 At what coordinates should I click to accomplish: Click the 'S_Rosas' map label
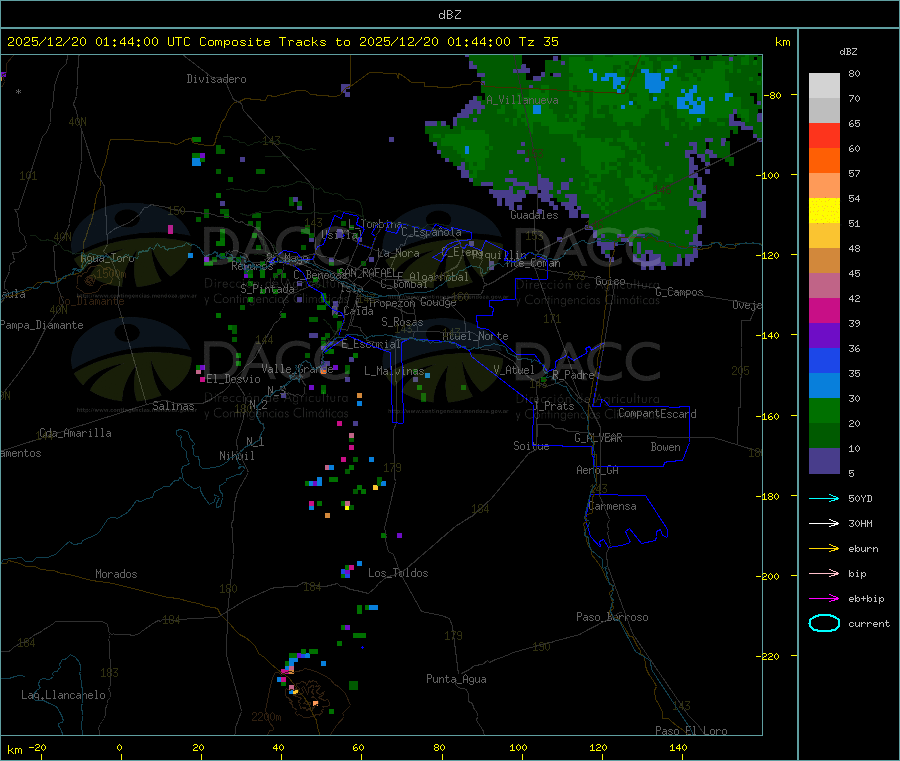pyautogui.click(x=402, y=322)
